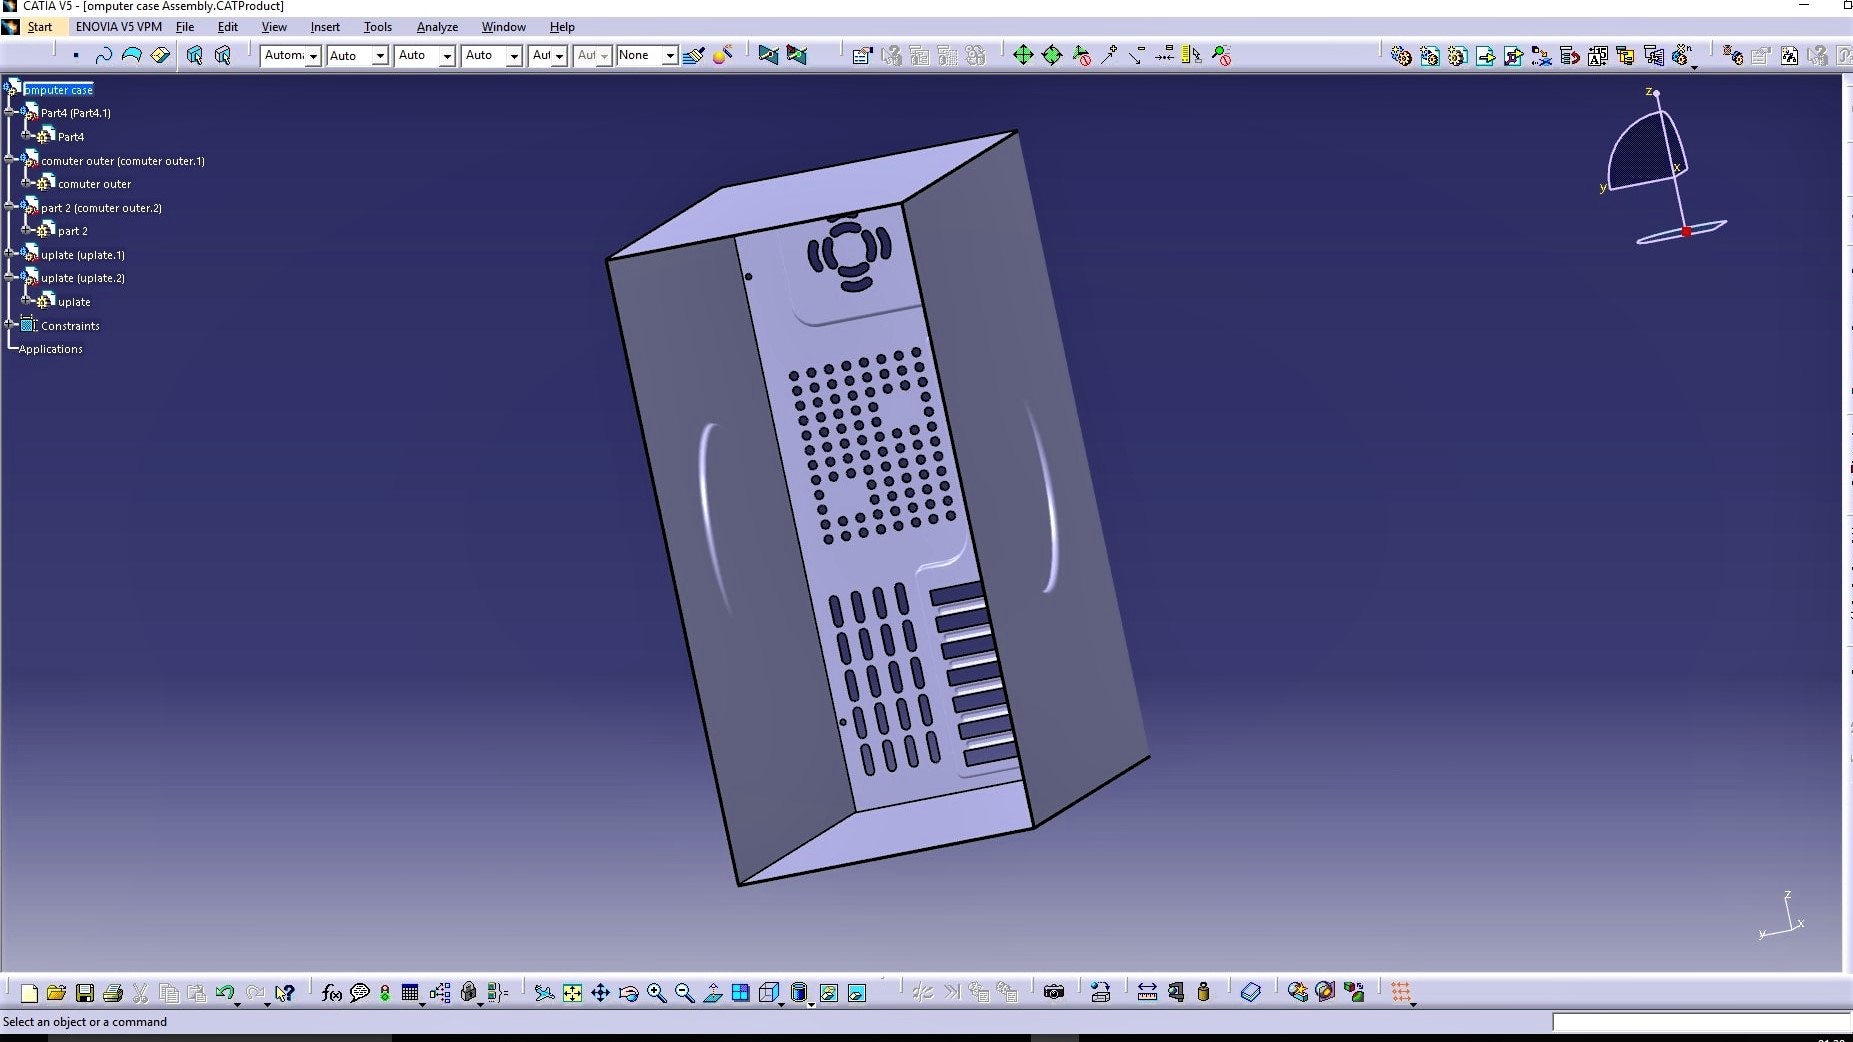Print using the printer icon

[113, 993]
